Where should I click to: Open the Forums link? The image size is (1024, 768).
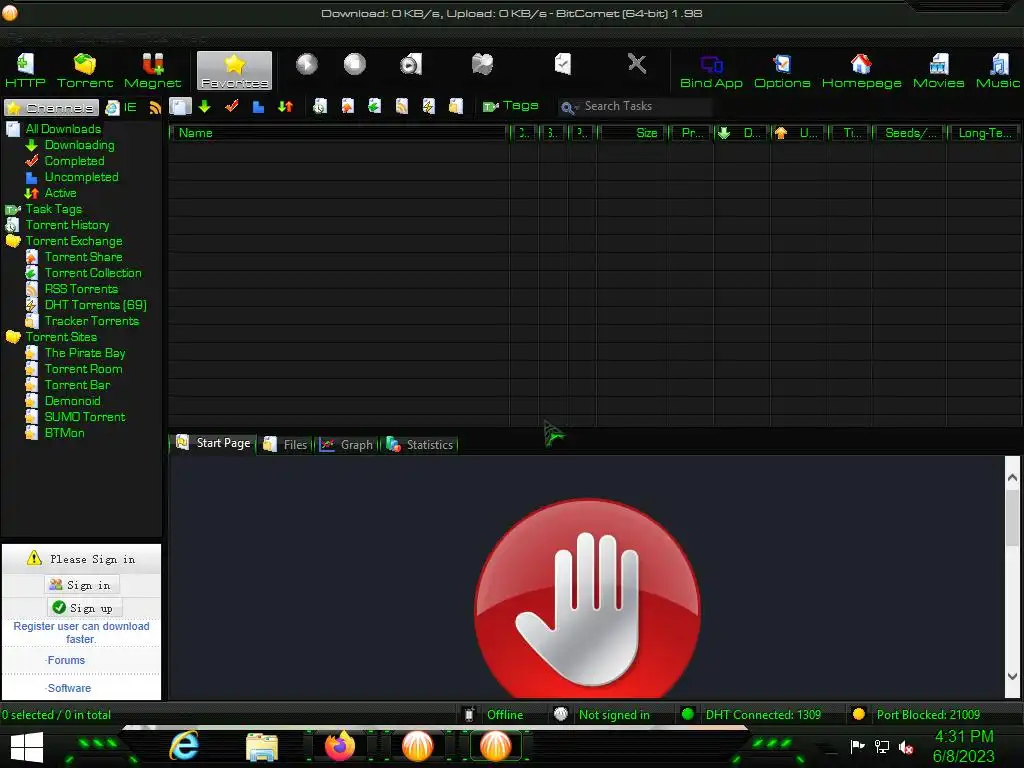click(66, 660)
